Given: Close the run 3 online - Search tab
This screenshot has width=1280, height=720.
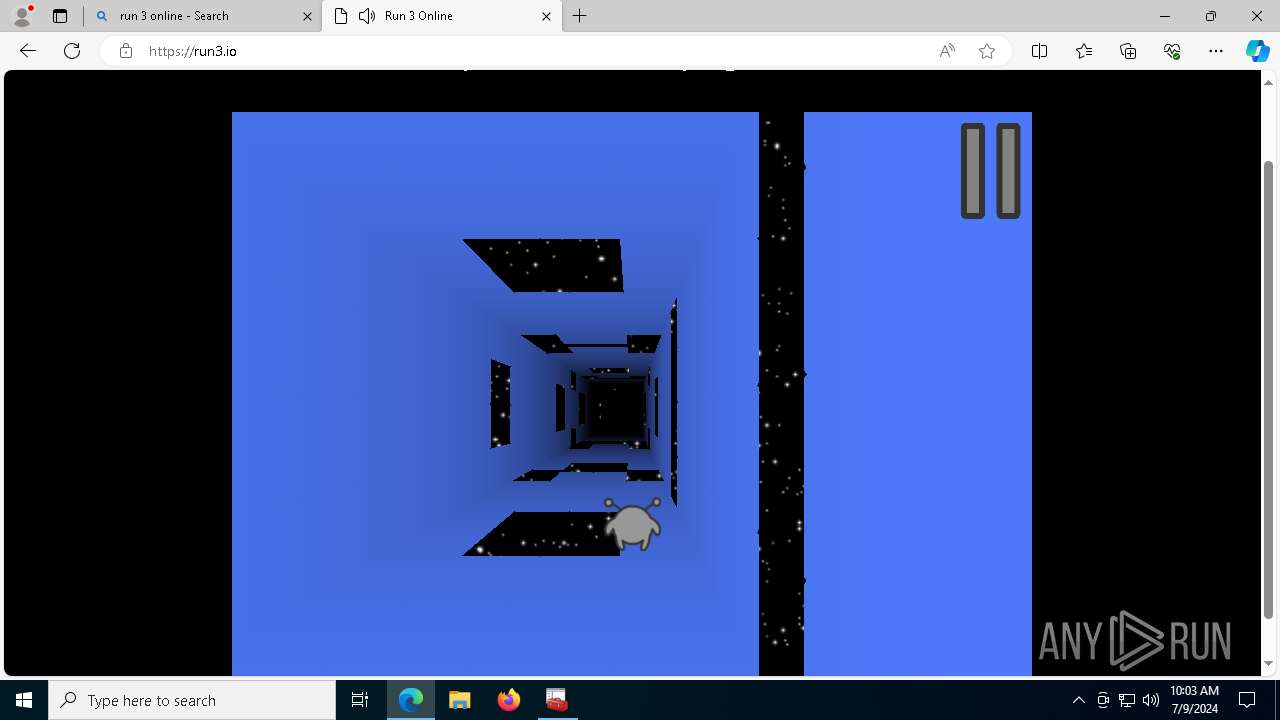Looking at the screenshot, I should (307, 16).
